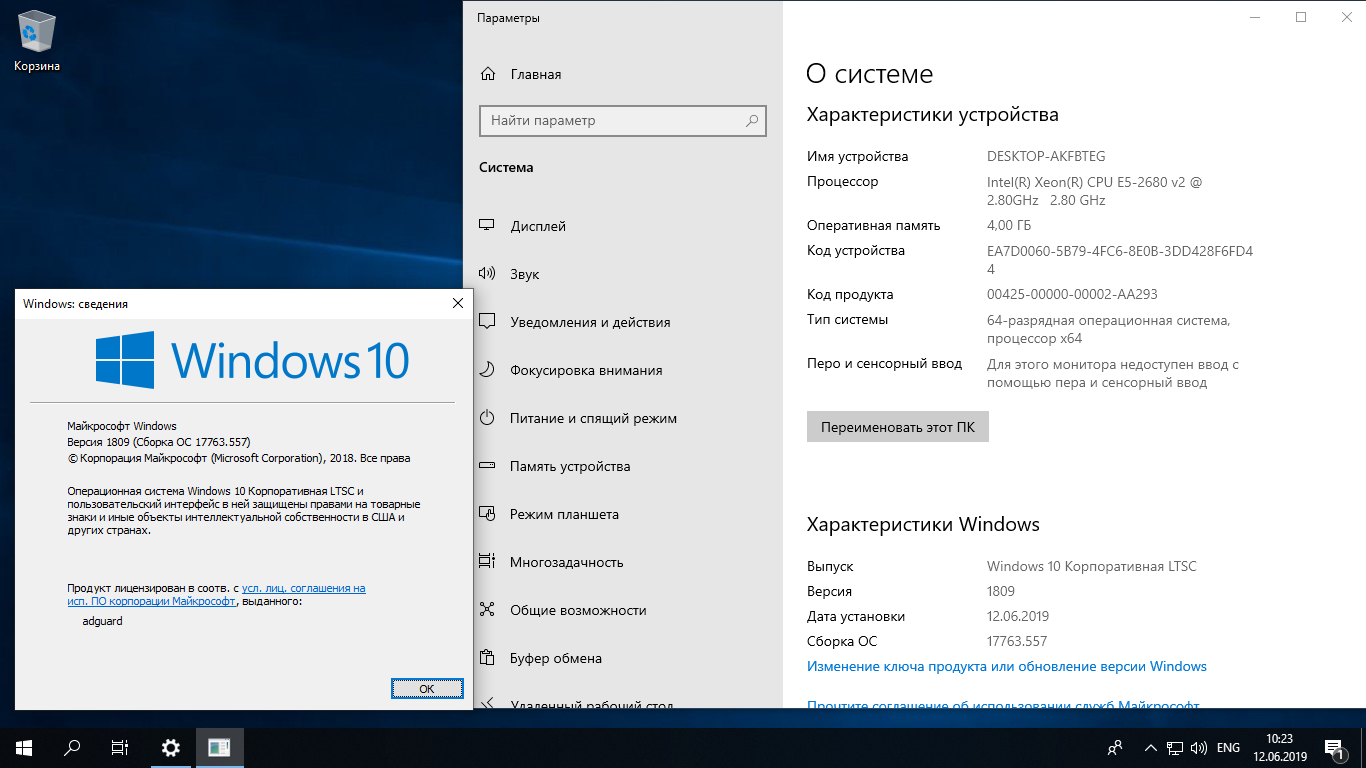Click Переименовать этот ПК button
Viewport: 1366px width, 768px height.
coord(897,427)
